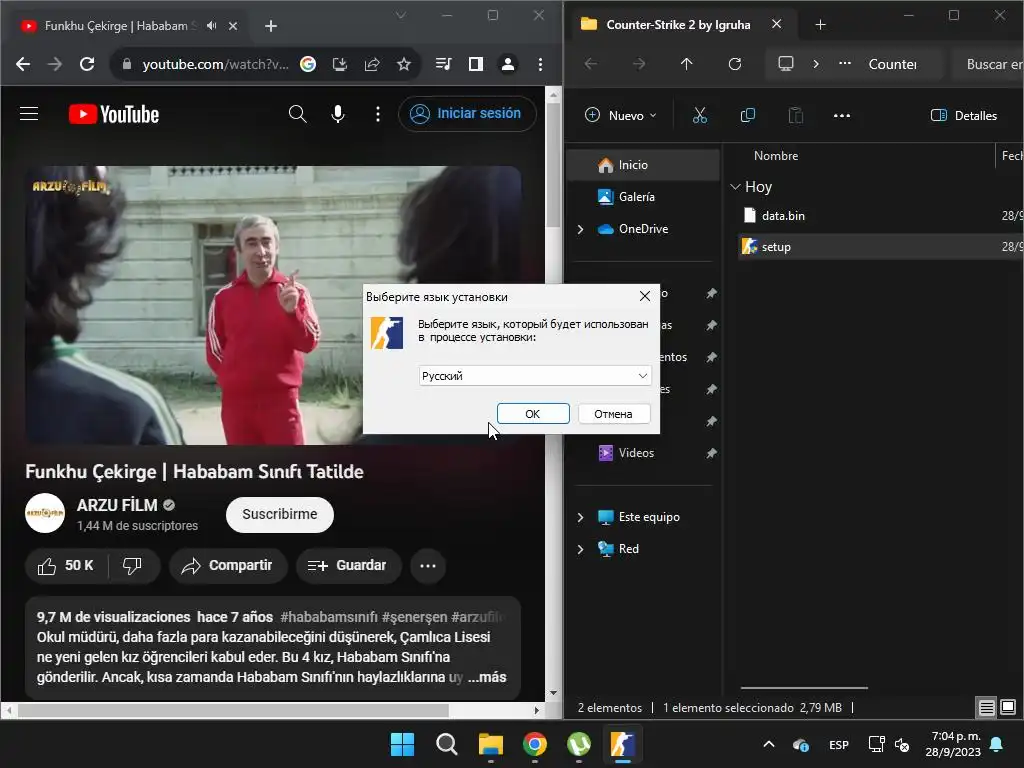
Task: Open Chrome profile icon
Action: click(507, 64)
